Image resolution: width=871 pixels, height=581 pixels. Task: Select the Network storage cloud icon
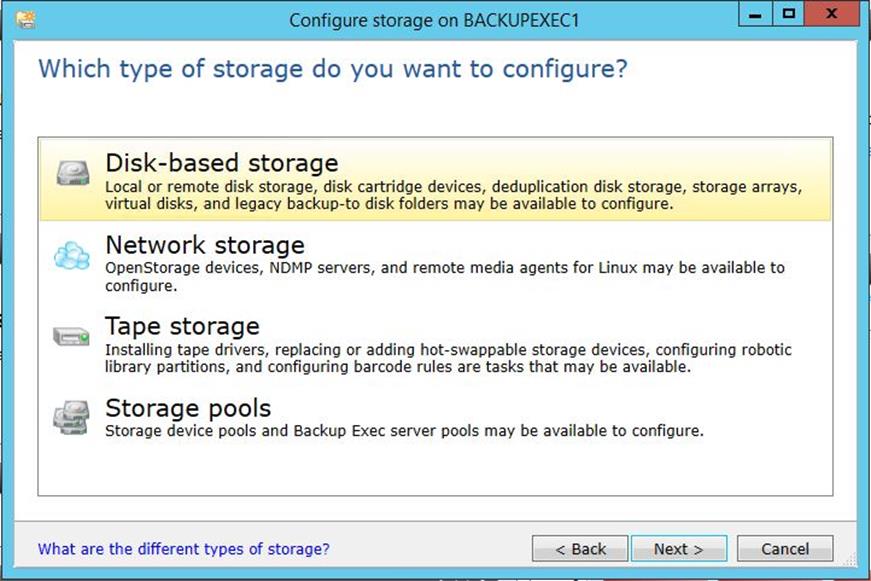(72, 256)
